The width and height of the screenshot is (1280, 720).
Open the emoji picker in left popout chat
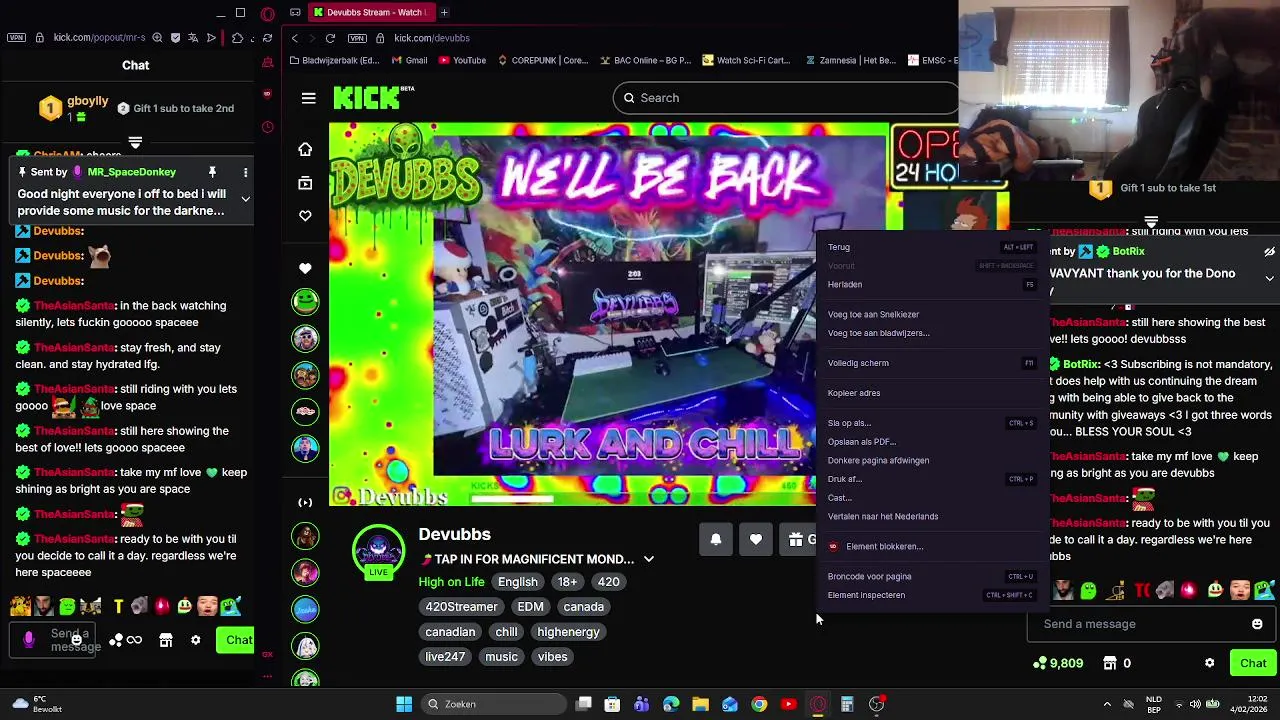click(76, 640)
